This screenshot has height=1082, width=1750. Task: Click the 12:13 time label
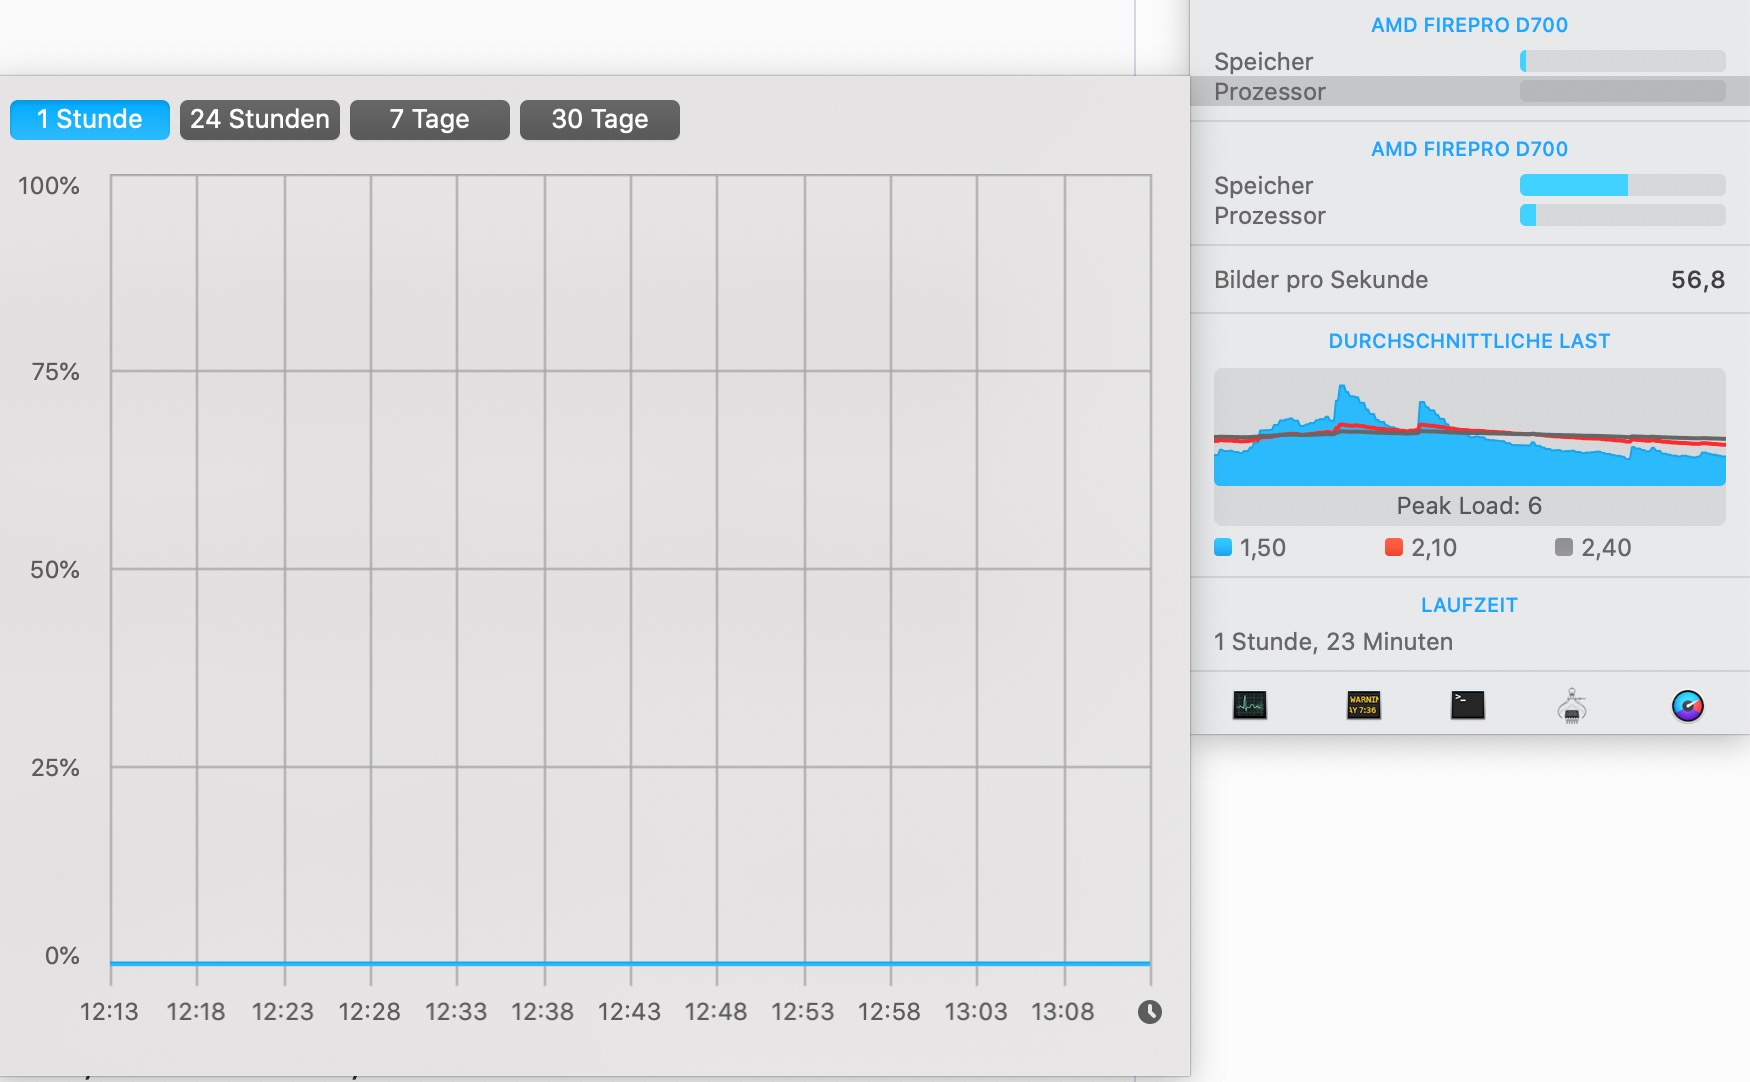pos(109,1012)
